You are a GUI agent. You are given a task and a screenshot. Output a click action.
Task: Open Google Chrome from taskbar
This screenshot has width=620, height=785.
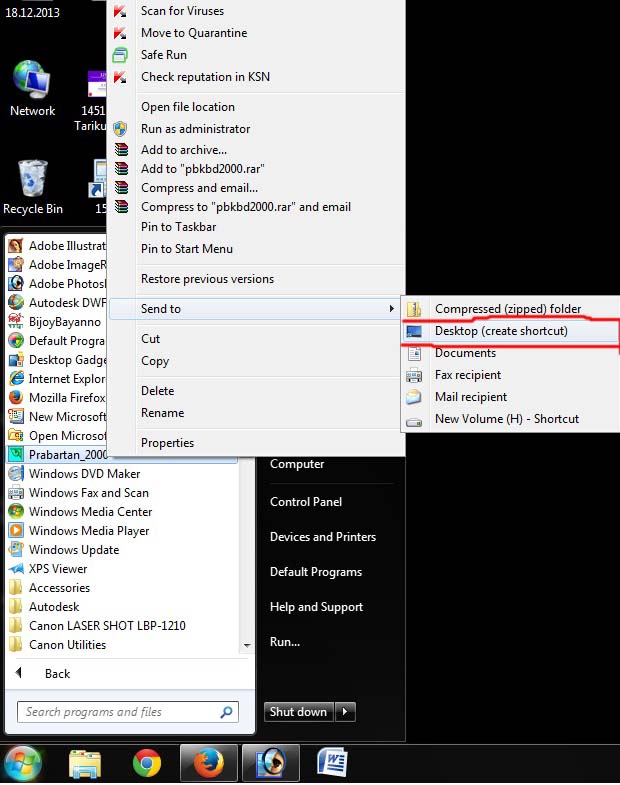click(147, 764)
